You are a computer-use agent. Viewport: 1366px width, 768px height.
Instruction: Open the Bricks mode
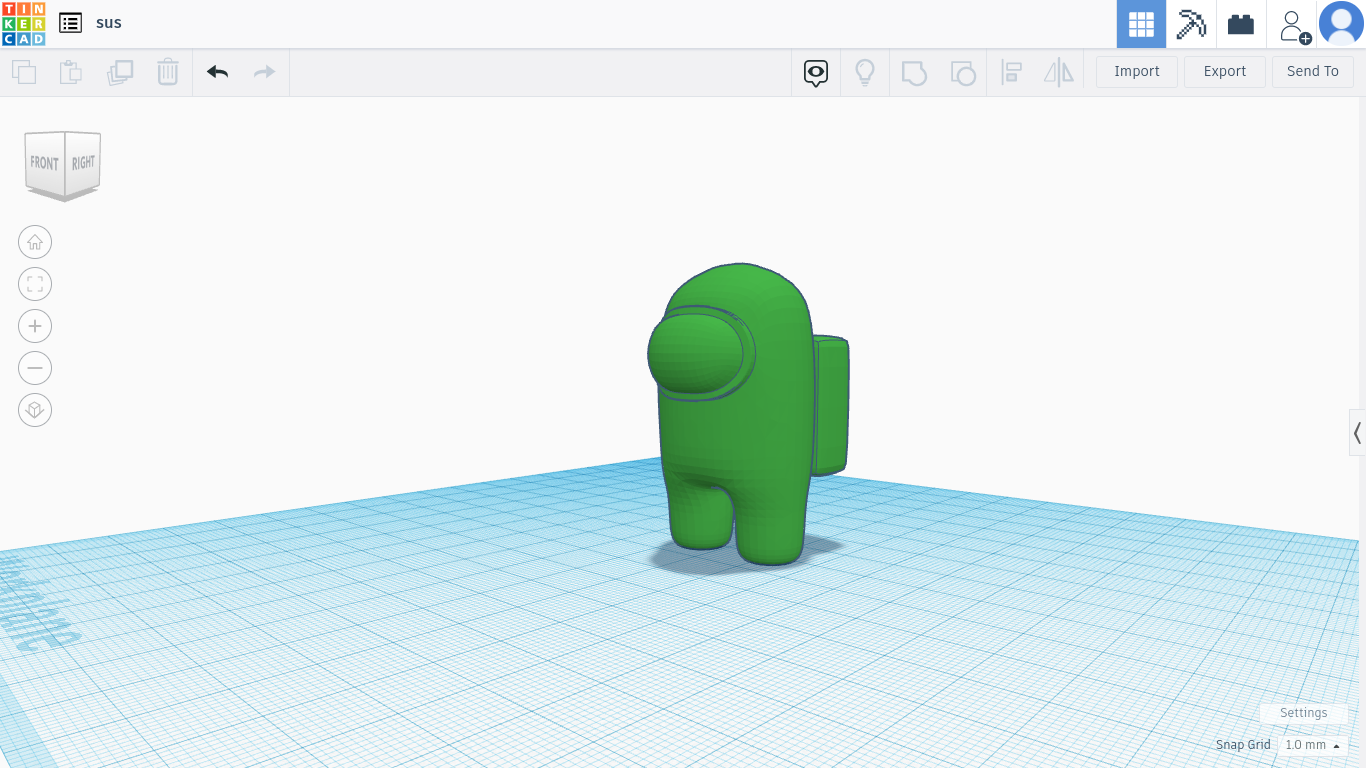[1241, 24]
